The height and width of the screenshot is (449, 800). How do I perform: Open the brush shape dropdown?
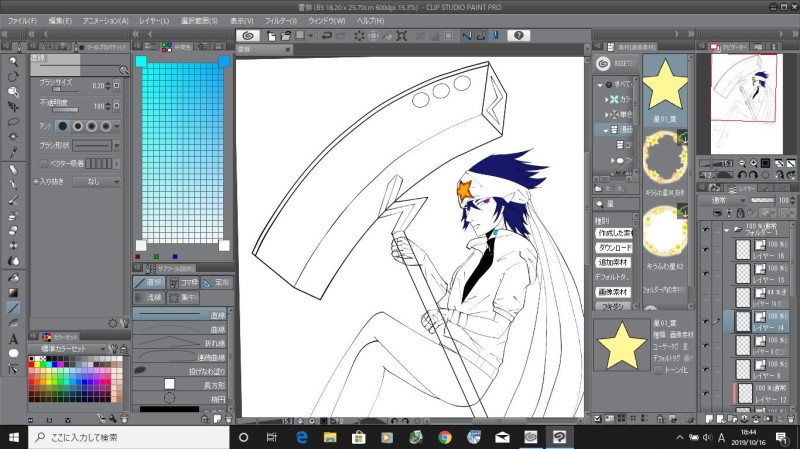point(117,146)
